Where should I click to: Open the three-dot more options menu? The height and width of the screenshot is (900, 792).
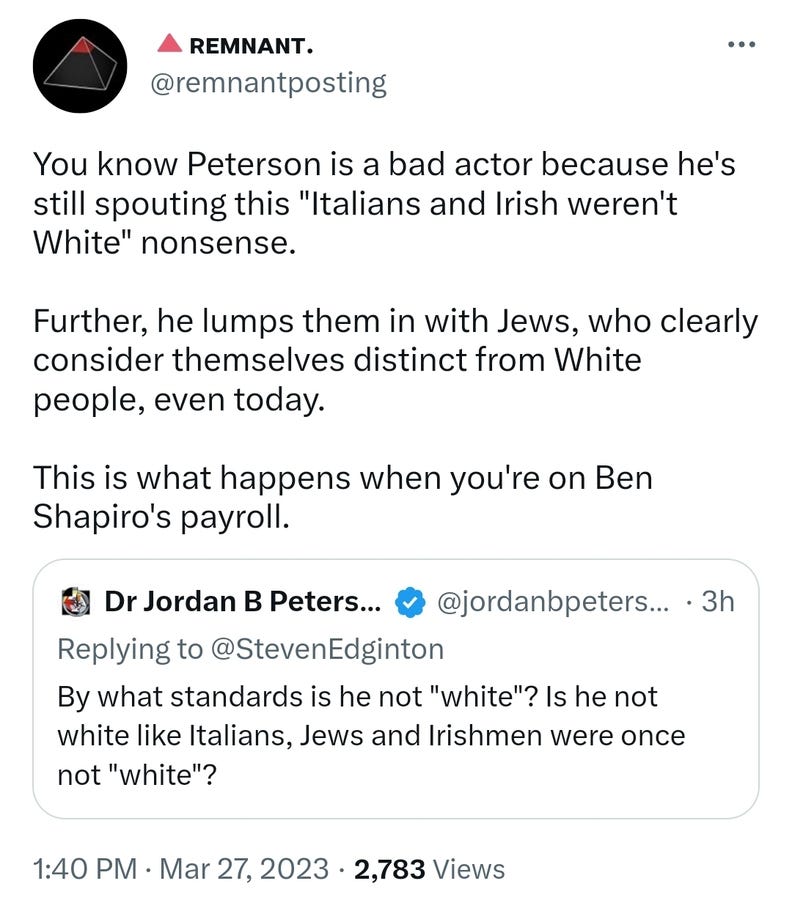[x=741, y=44]
